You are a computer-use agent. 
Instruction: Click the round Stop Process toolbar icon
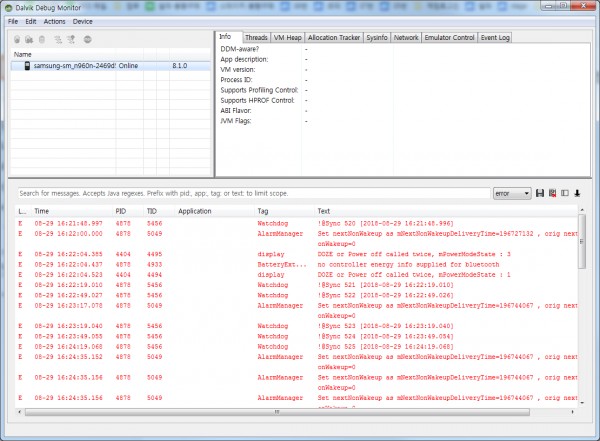pos(88,39)
